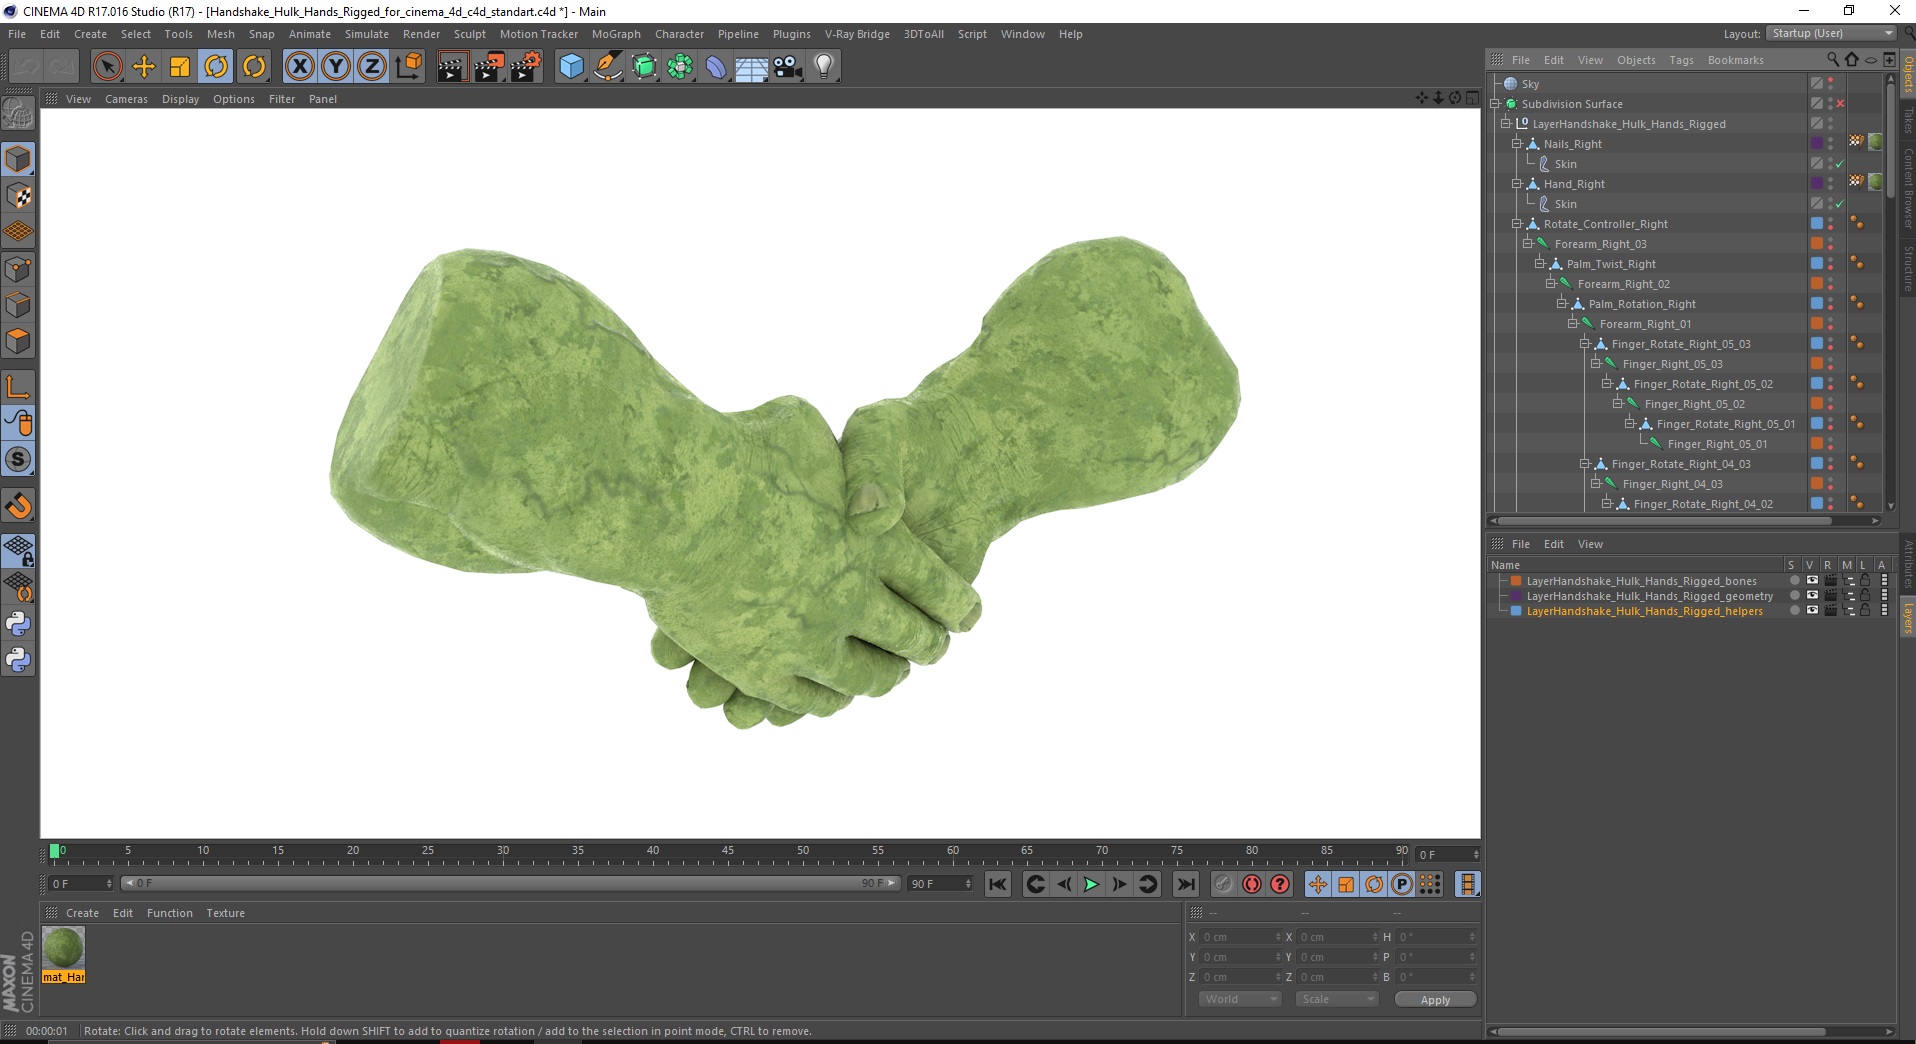Open the Layout dropdown
The image size is (1916, 1044).
(x=1830, y=33)
